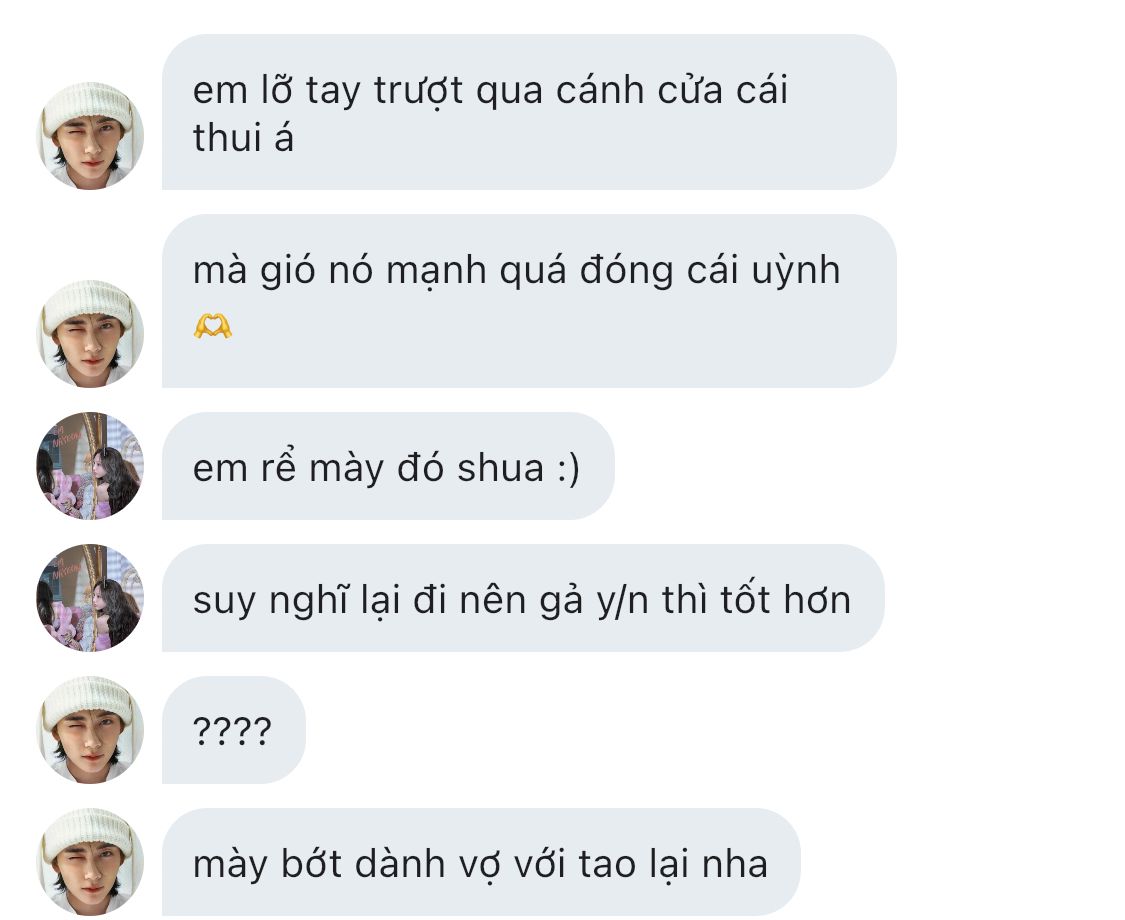Click the 'thui á' line in first message

point(243,137)
